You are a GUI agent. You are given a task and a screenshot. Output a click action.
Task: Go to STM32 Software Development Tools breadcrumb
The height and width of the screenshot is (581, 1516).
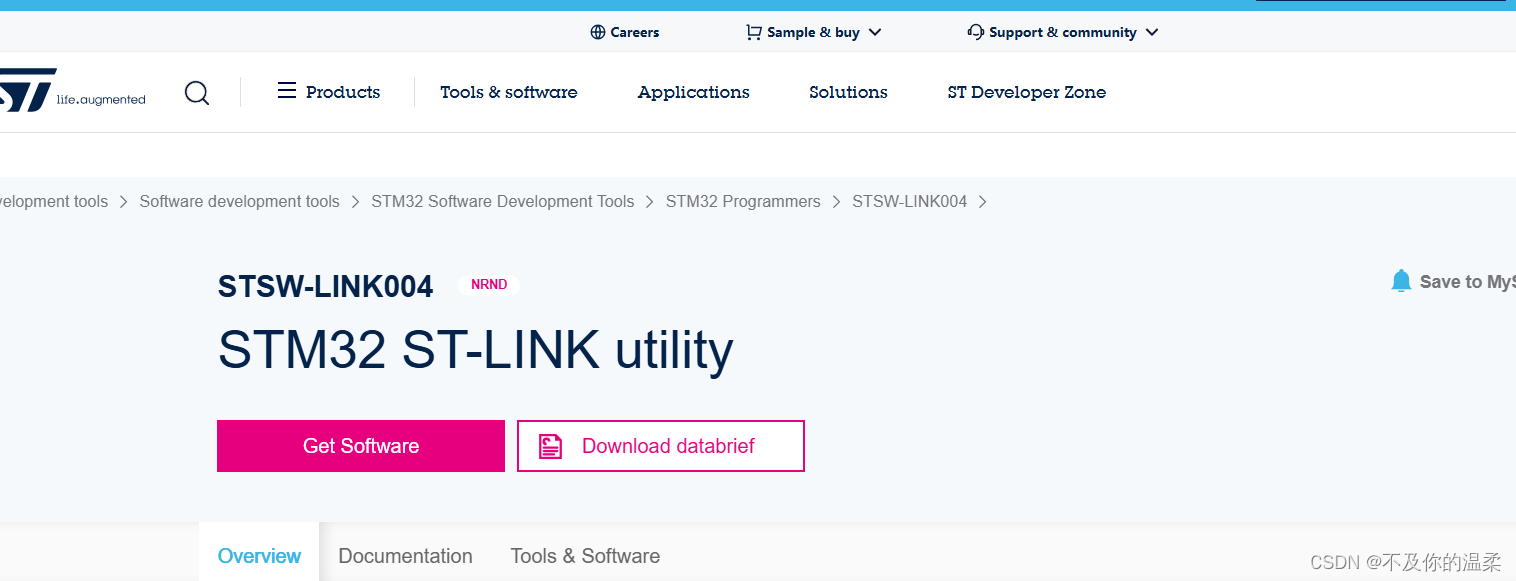pyautogui.click(x=503, y=202)
